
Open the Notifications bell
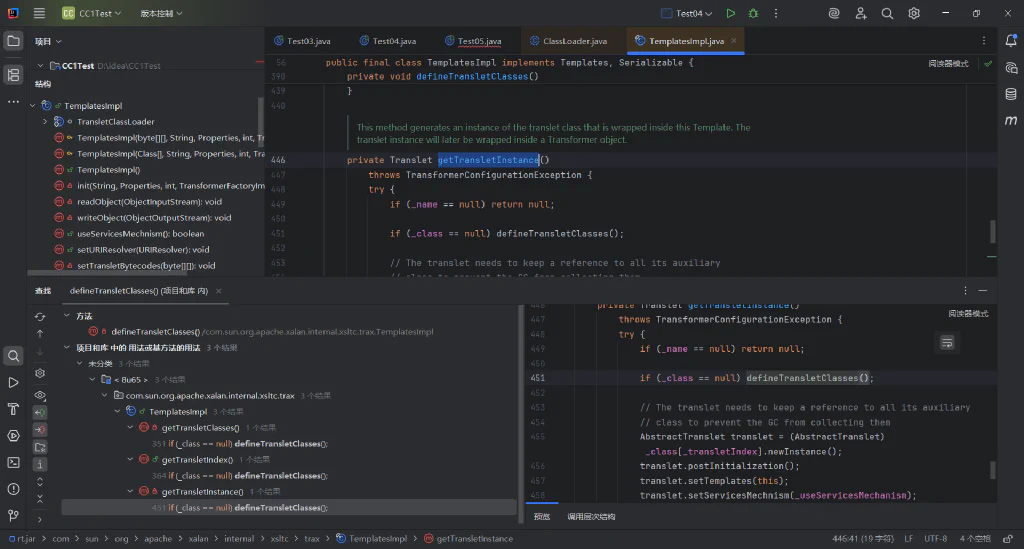coord(1011,40)
